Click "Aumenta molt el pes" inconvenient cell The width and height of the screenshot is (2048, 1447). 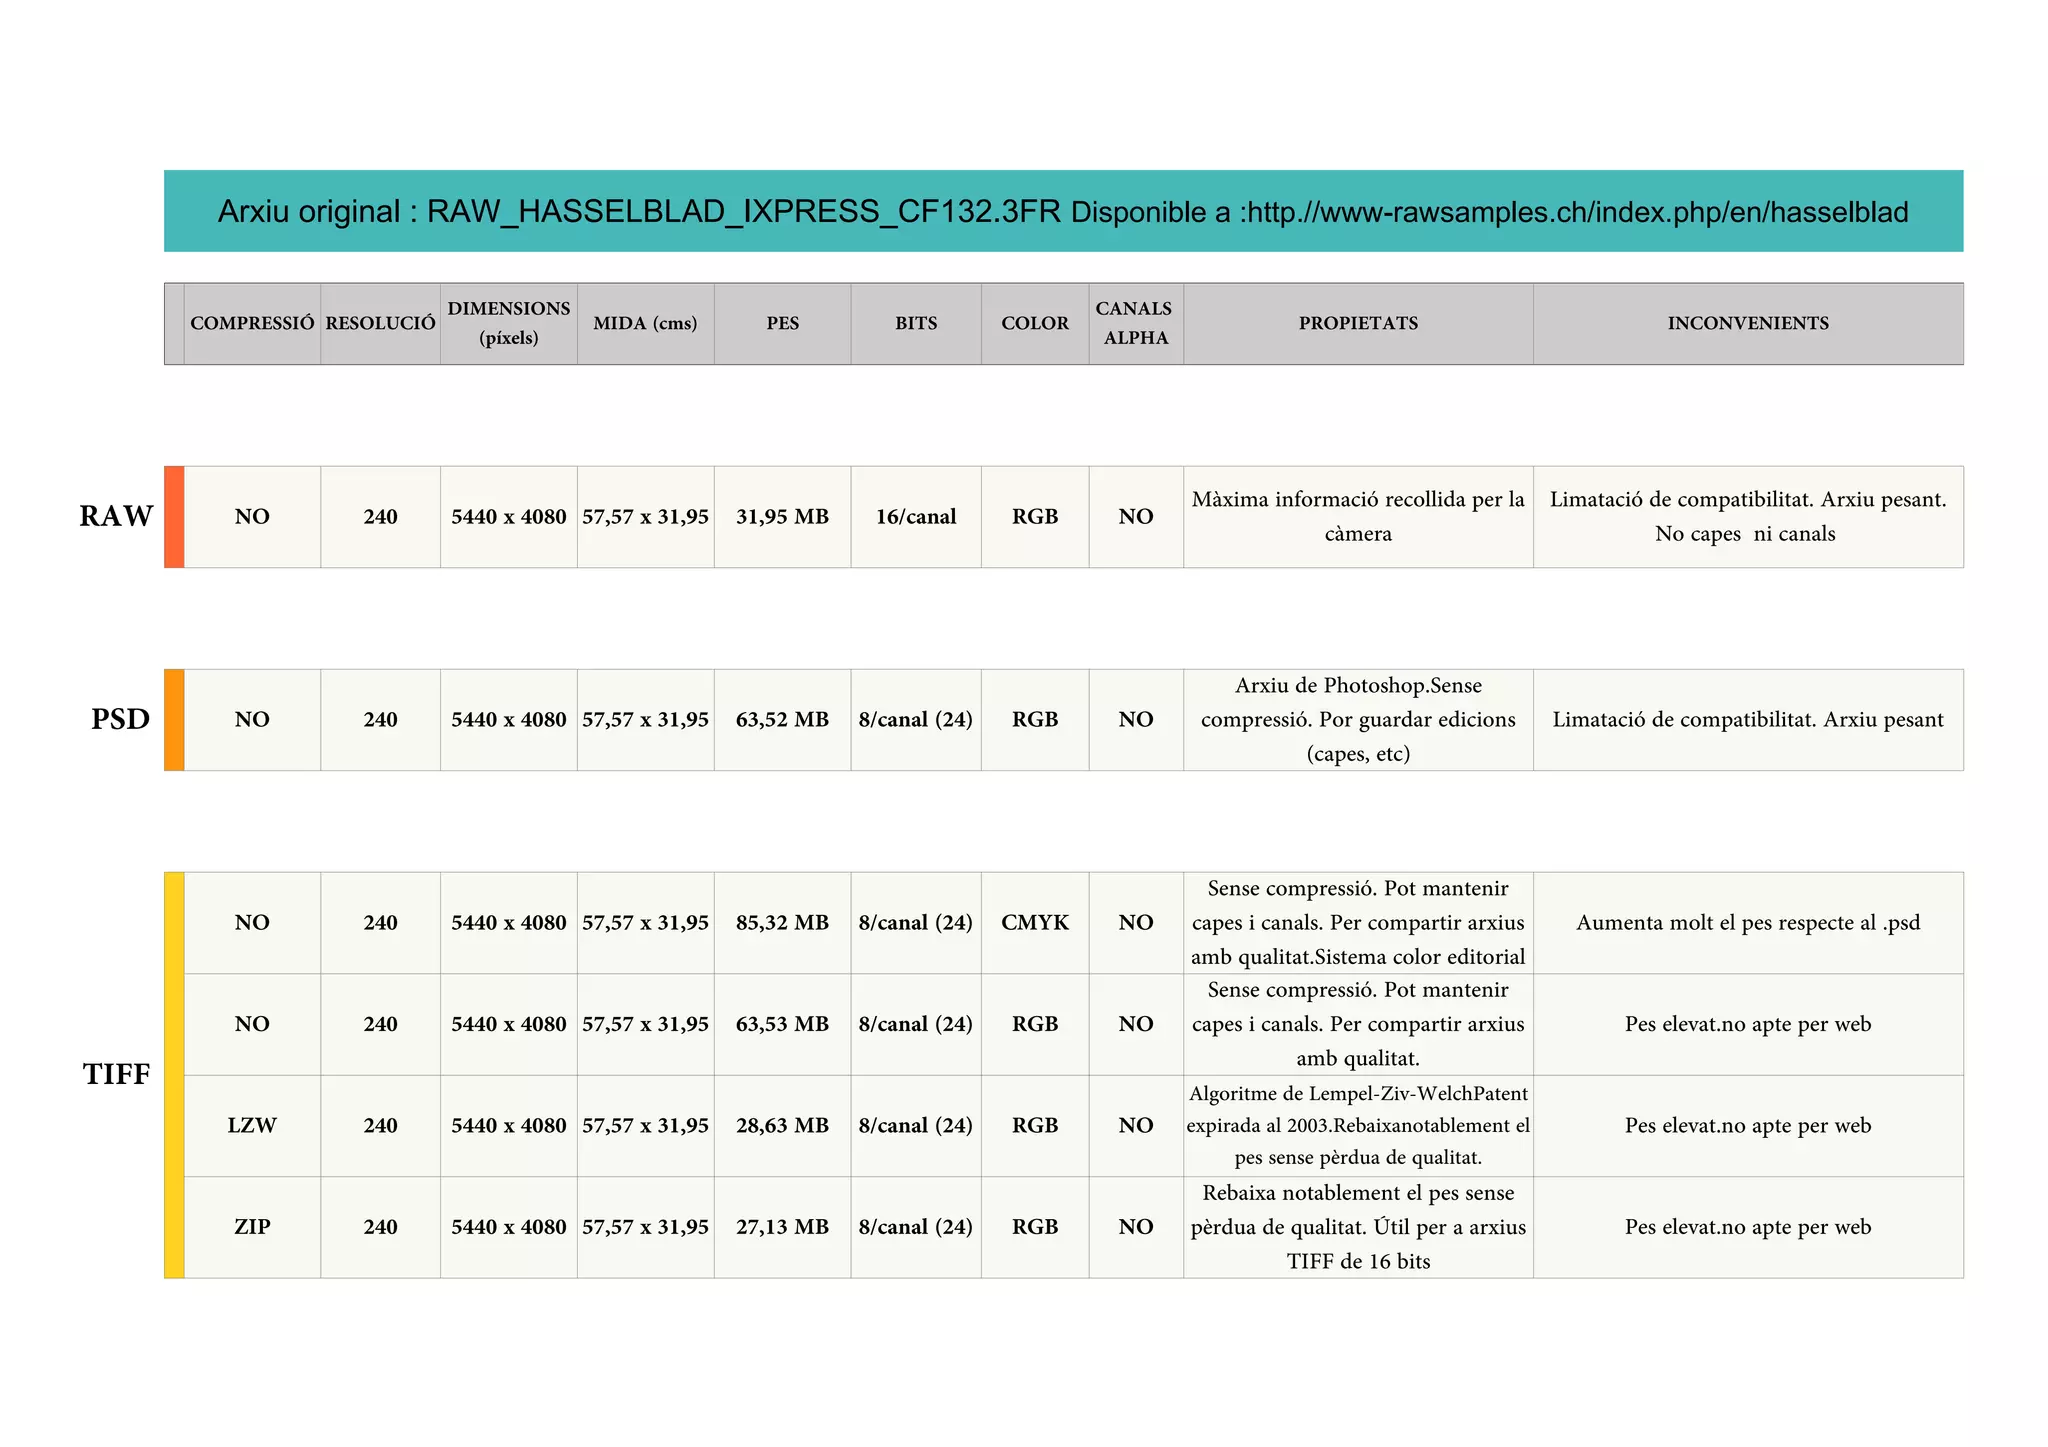1747,923
